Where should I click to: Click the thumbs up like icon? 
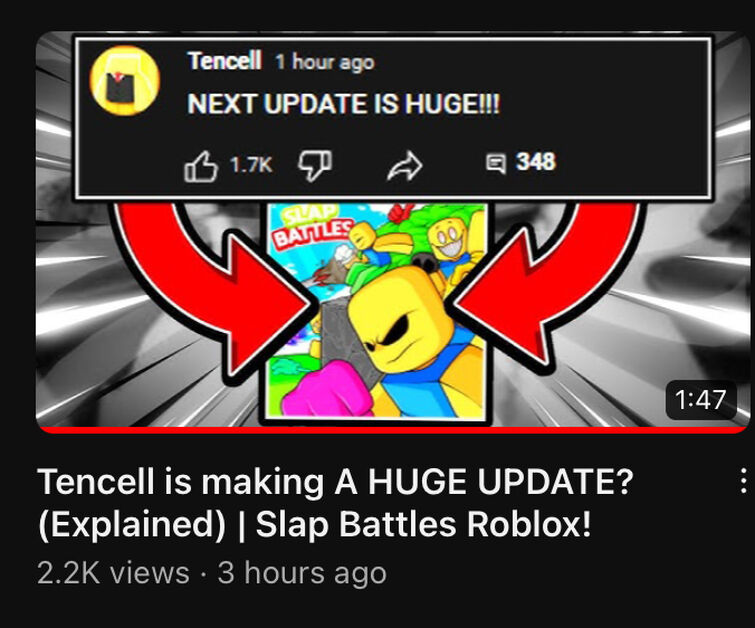coord(201,167)
